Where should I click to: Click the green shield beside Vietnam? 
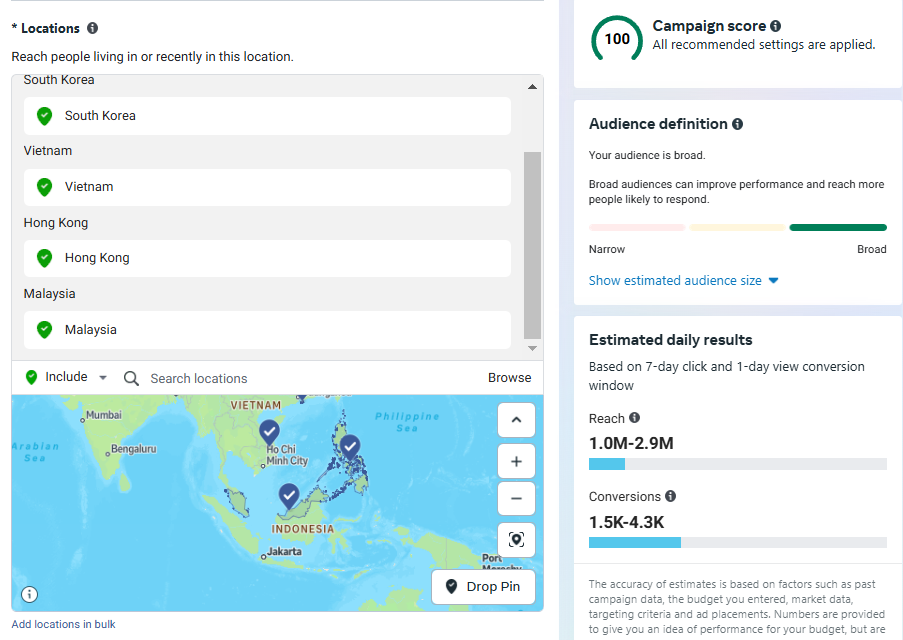tap(44, 187)
